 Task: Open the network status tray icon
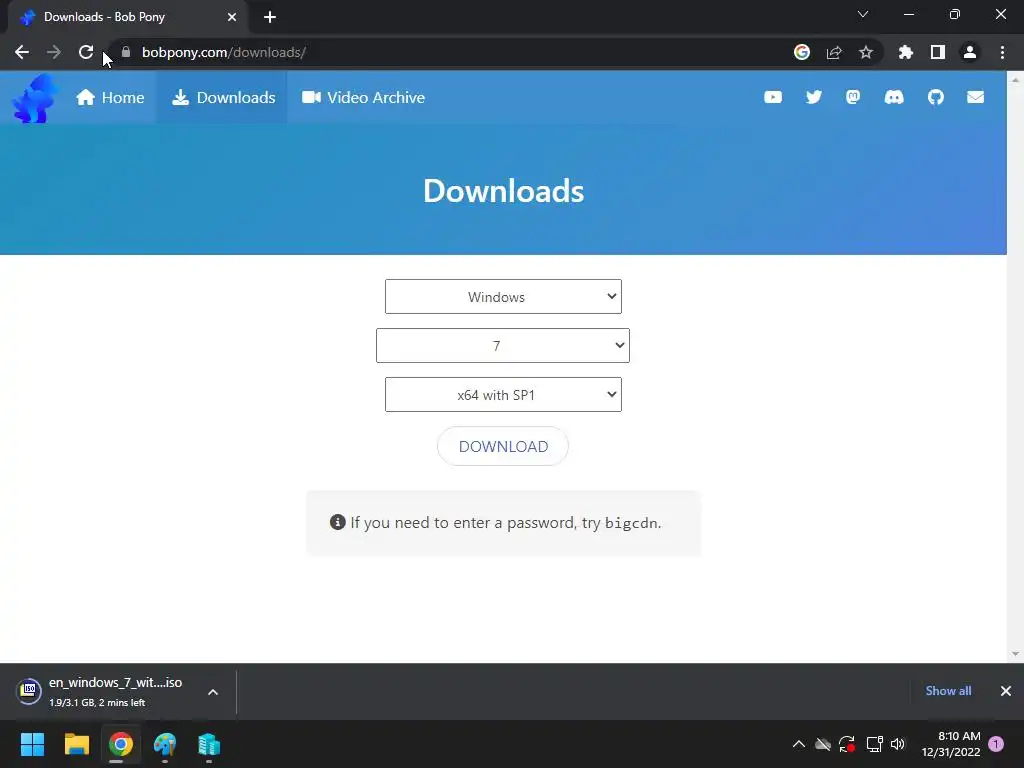[x=874, y=744]
